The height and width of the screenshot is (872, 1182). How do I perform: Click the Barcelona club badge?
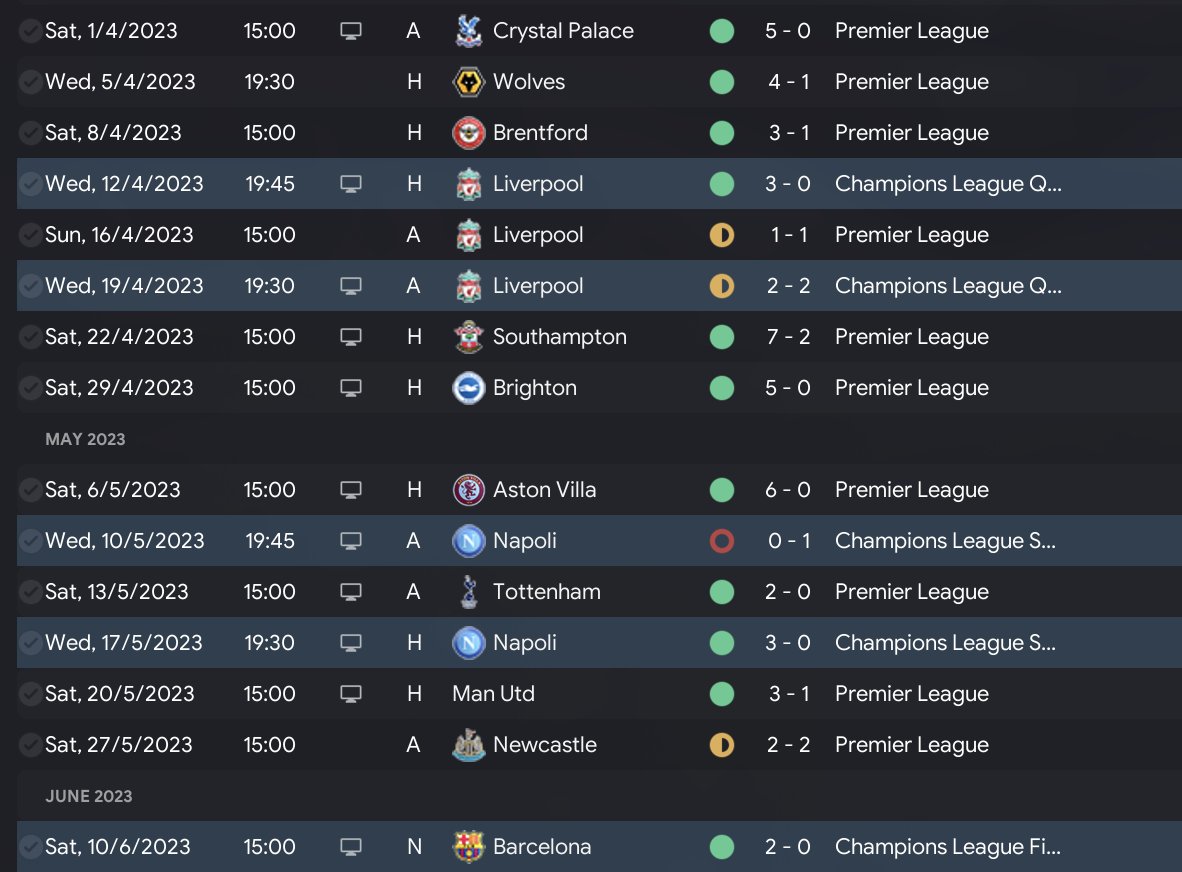[x=467, y=847]
